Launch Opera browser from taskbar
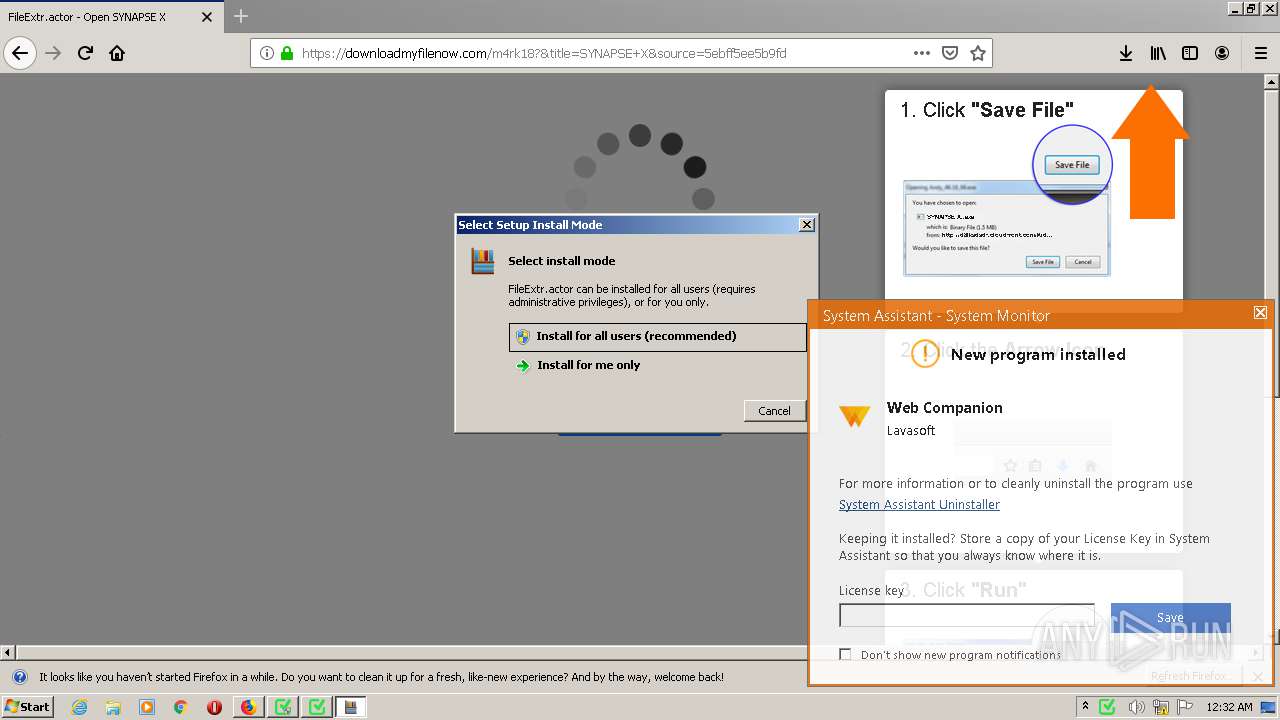Screen dimensions: 1280x720 tap(214, 707)
